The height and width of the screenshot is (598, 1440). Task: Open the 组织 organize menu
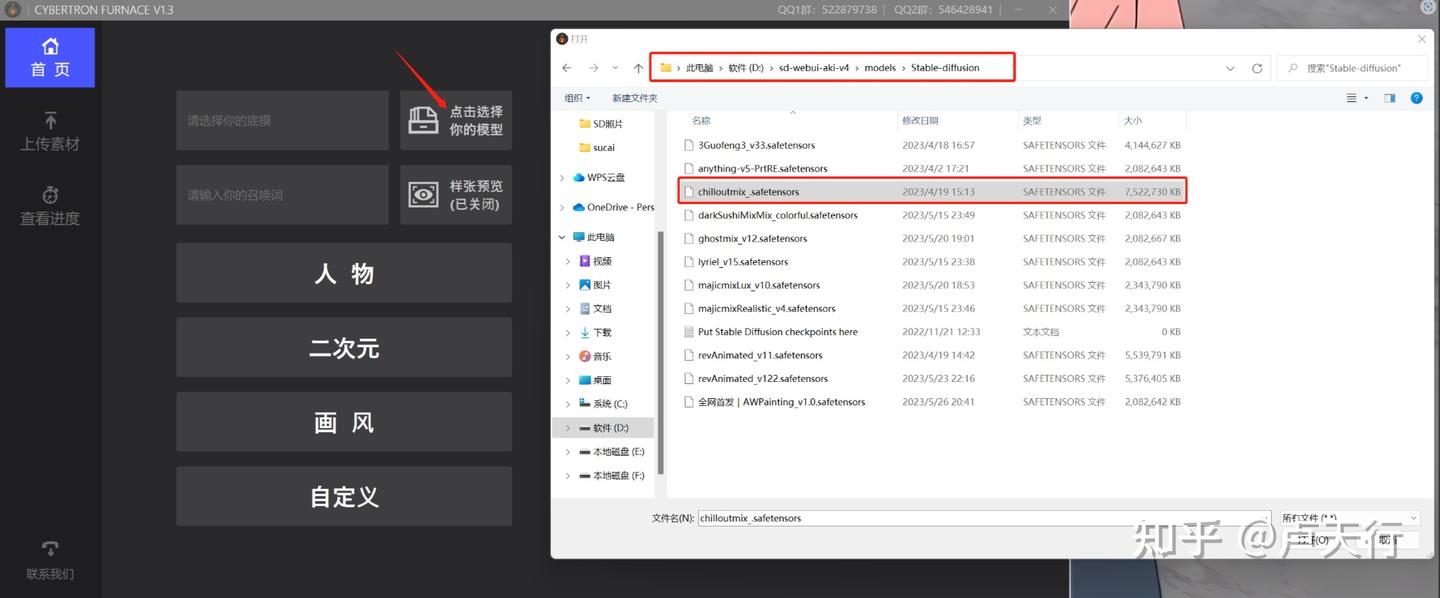(x=577, y=98)
